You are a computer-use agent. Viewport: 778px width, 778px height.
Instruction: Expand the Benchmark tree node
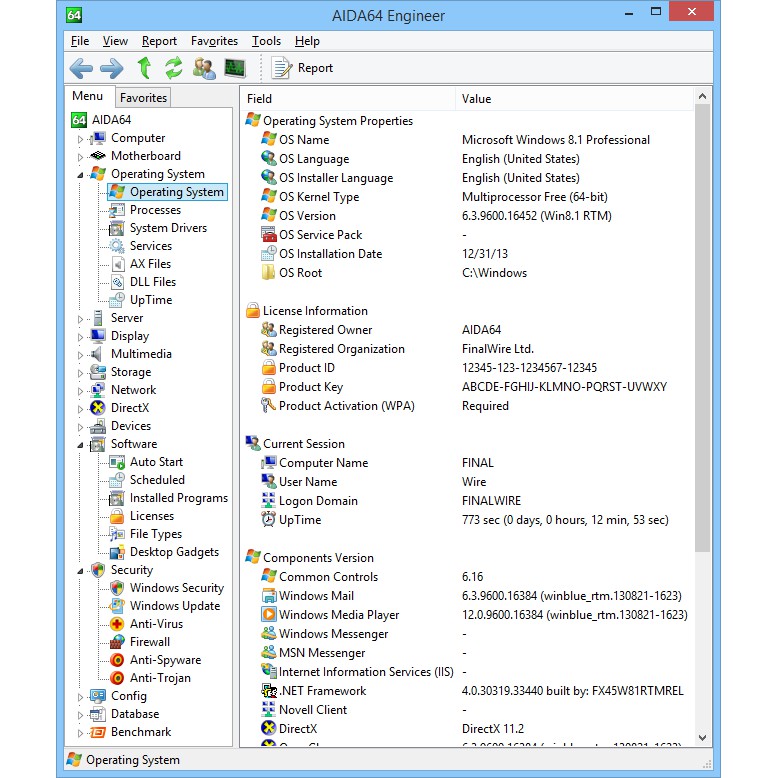[80, 733]
